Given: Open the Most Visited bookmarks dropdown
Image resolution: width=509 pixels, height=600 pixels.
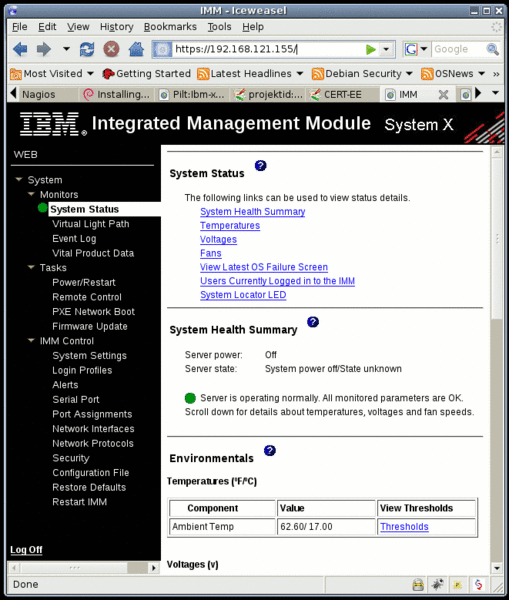Looking at the screenshot, I should [x=90, y=73].
